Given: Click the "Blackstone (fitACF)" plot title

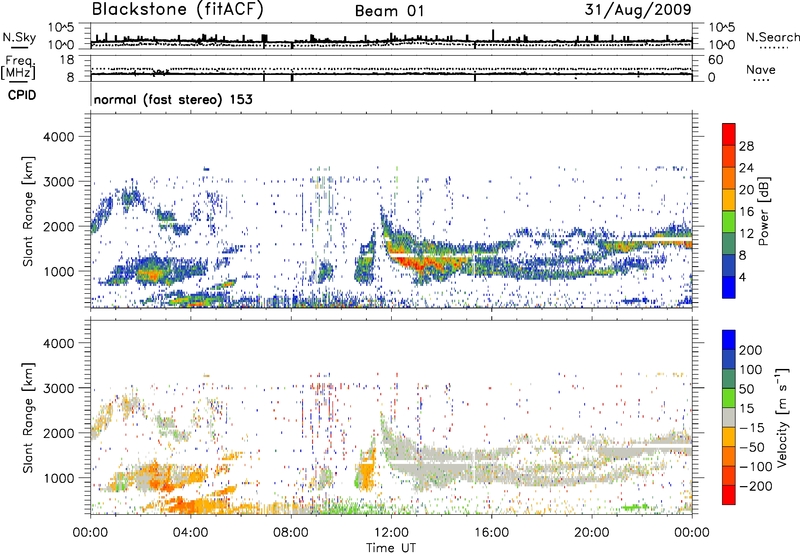Looking at the screenshot, I should coord(178,9).
